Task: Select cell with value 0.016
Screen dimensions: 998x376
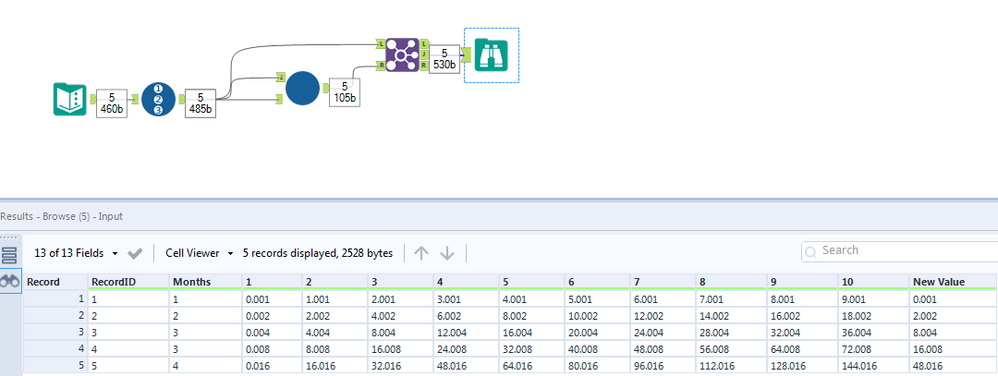Action: pos(272,366)
